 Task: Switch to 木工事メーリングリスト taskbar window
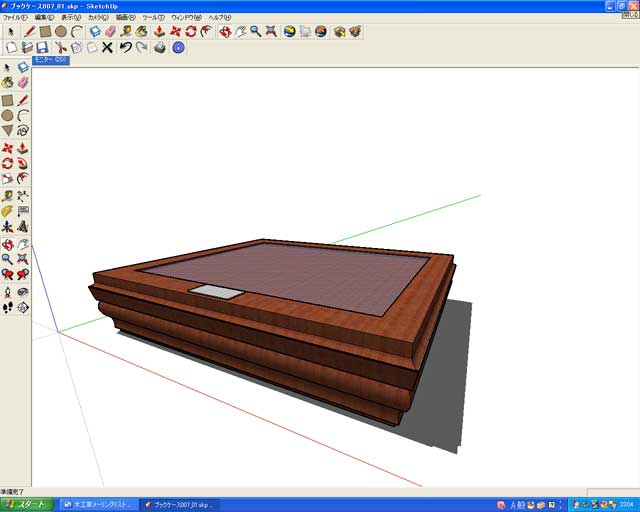click(x=96, y=505)
